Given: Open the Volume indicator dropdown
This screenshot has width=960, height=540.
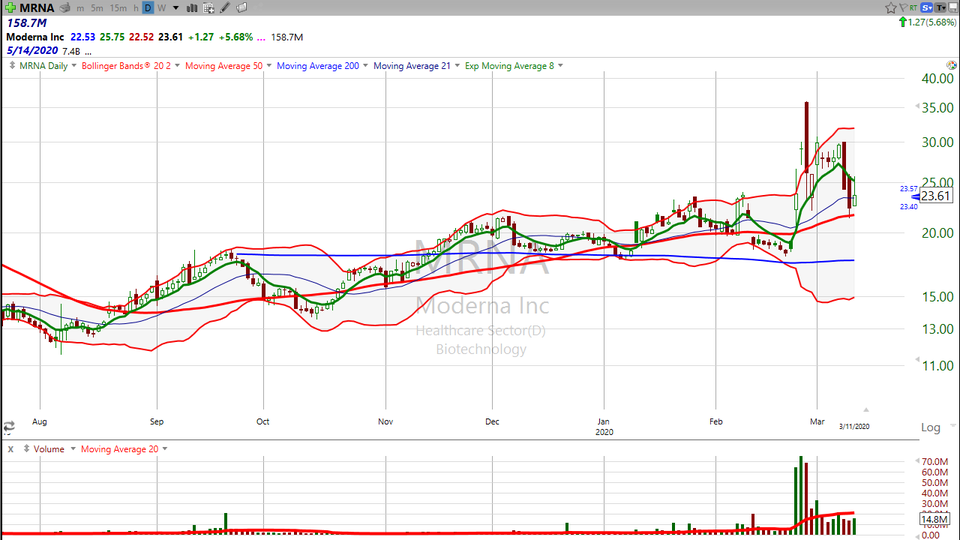Looking at the screenshot, I should [x=73, y=449].
